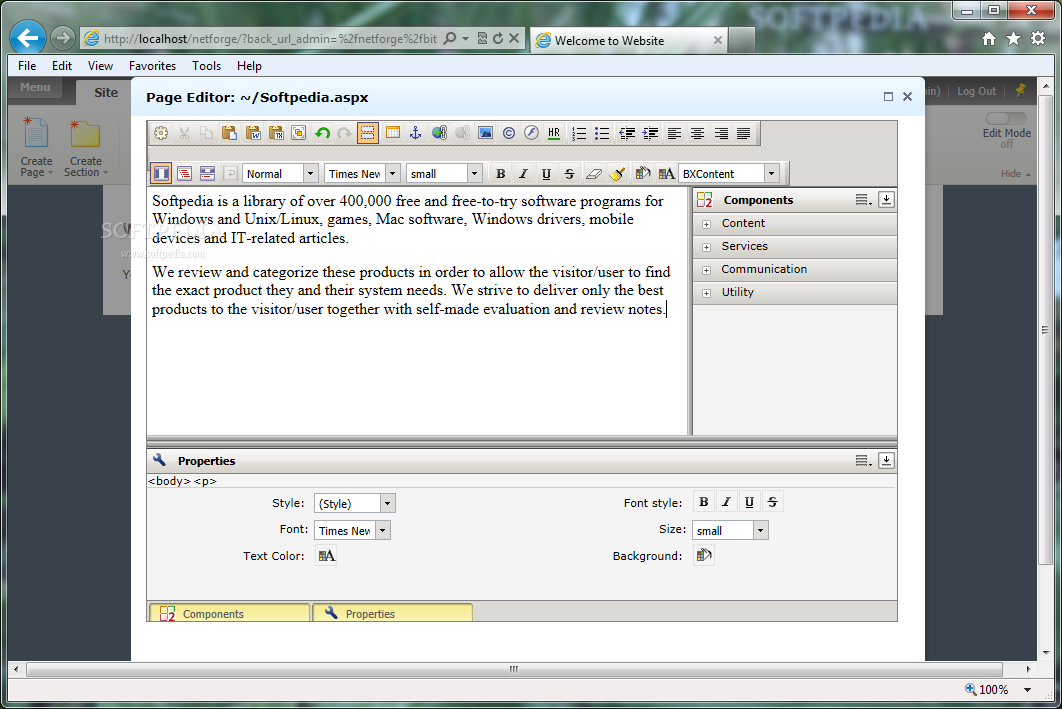Click the green Undo arrow
1062x709 pixels.
tap(322, 133)
